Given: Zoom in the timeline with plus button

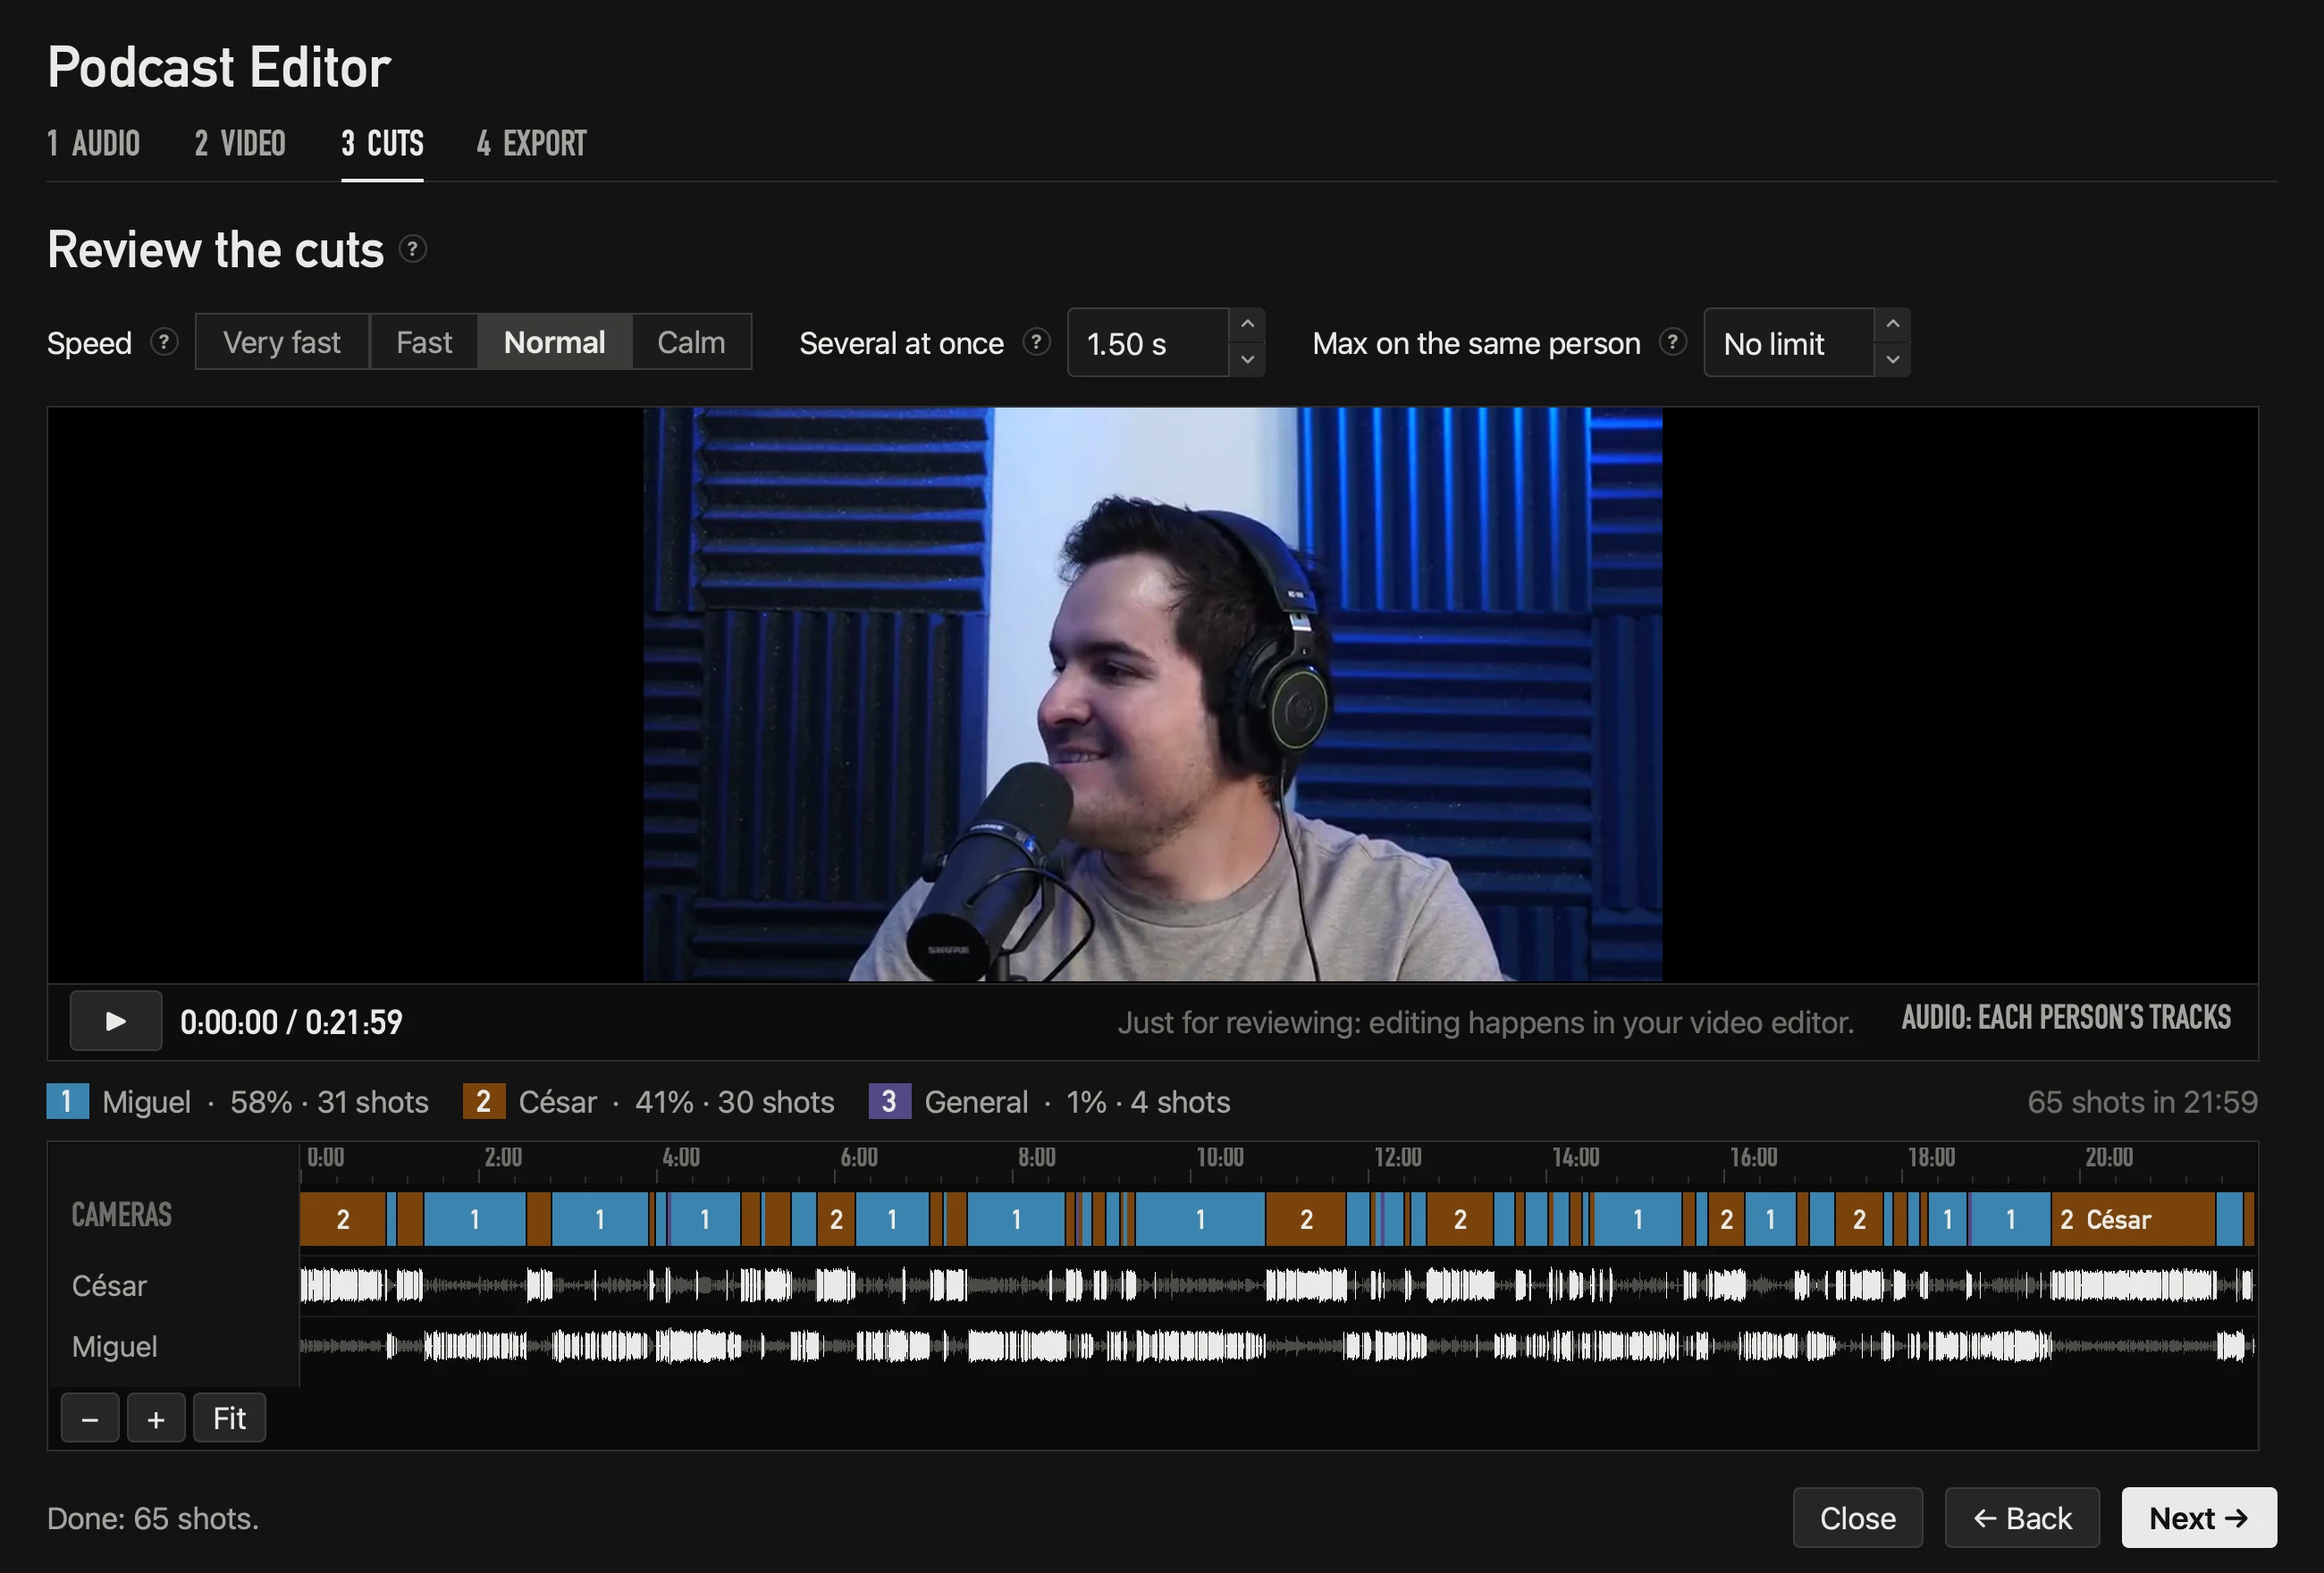Looking at the screenshot, I should pyautogui.click(x=156, y=1418).
